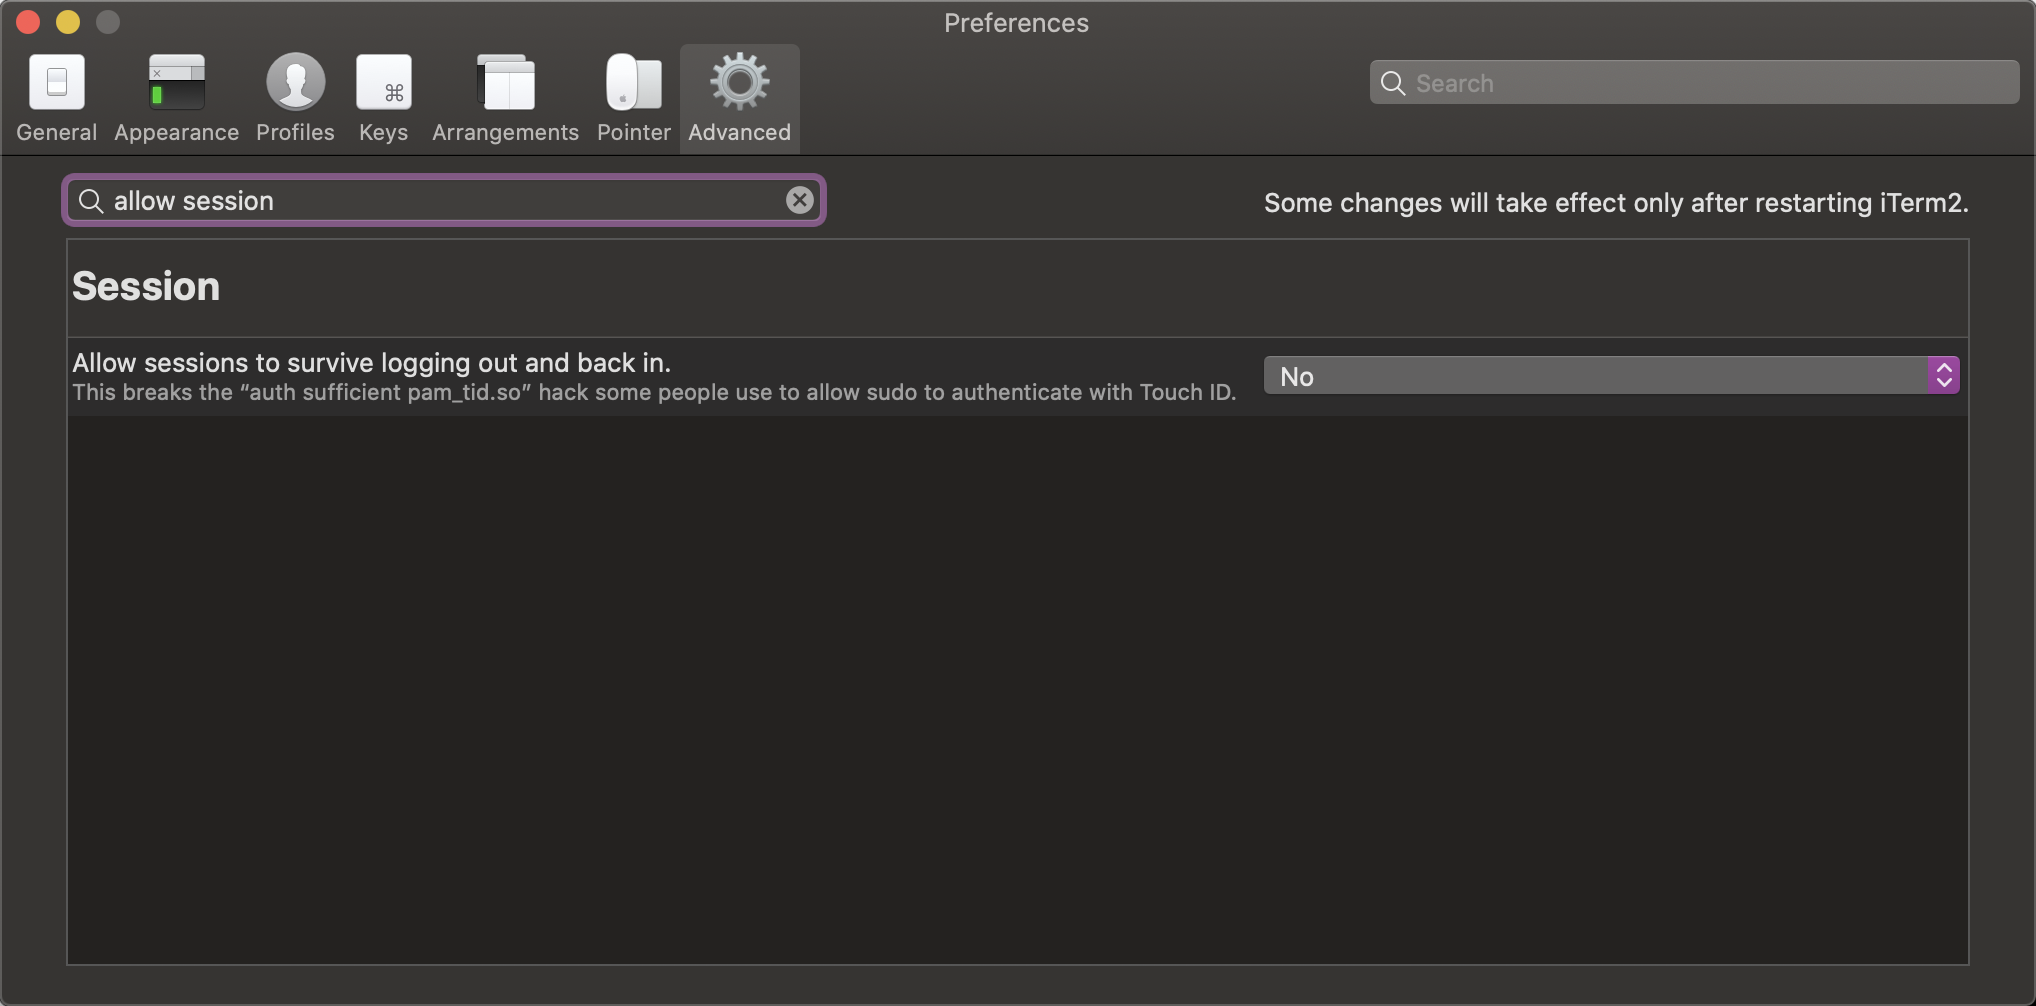This screenshot has width=2036, height=1006.
Task: Minimize the Preferences window
Action: (68, 22)
